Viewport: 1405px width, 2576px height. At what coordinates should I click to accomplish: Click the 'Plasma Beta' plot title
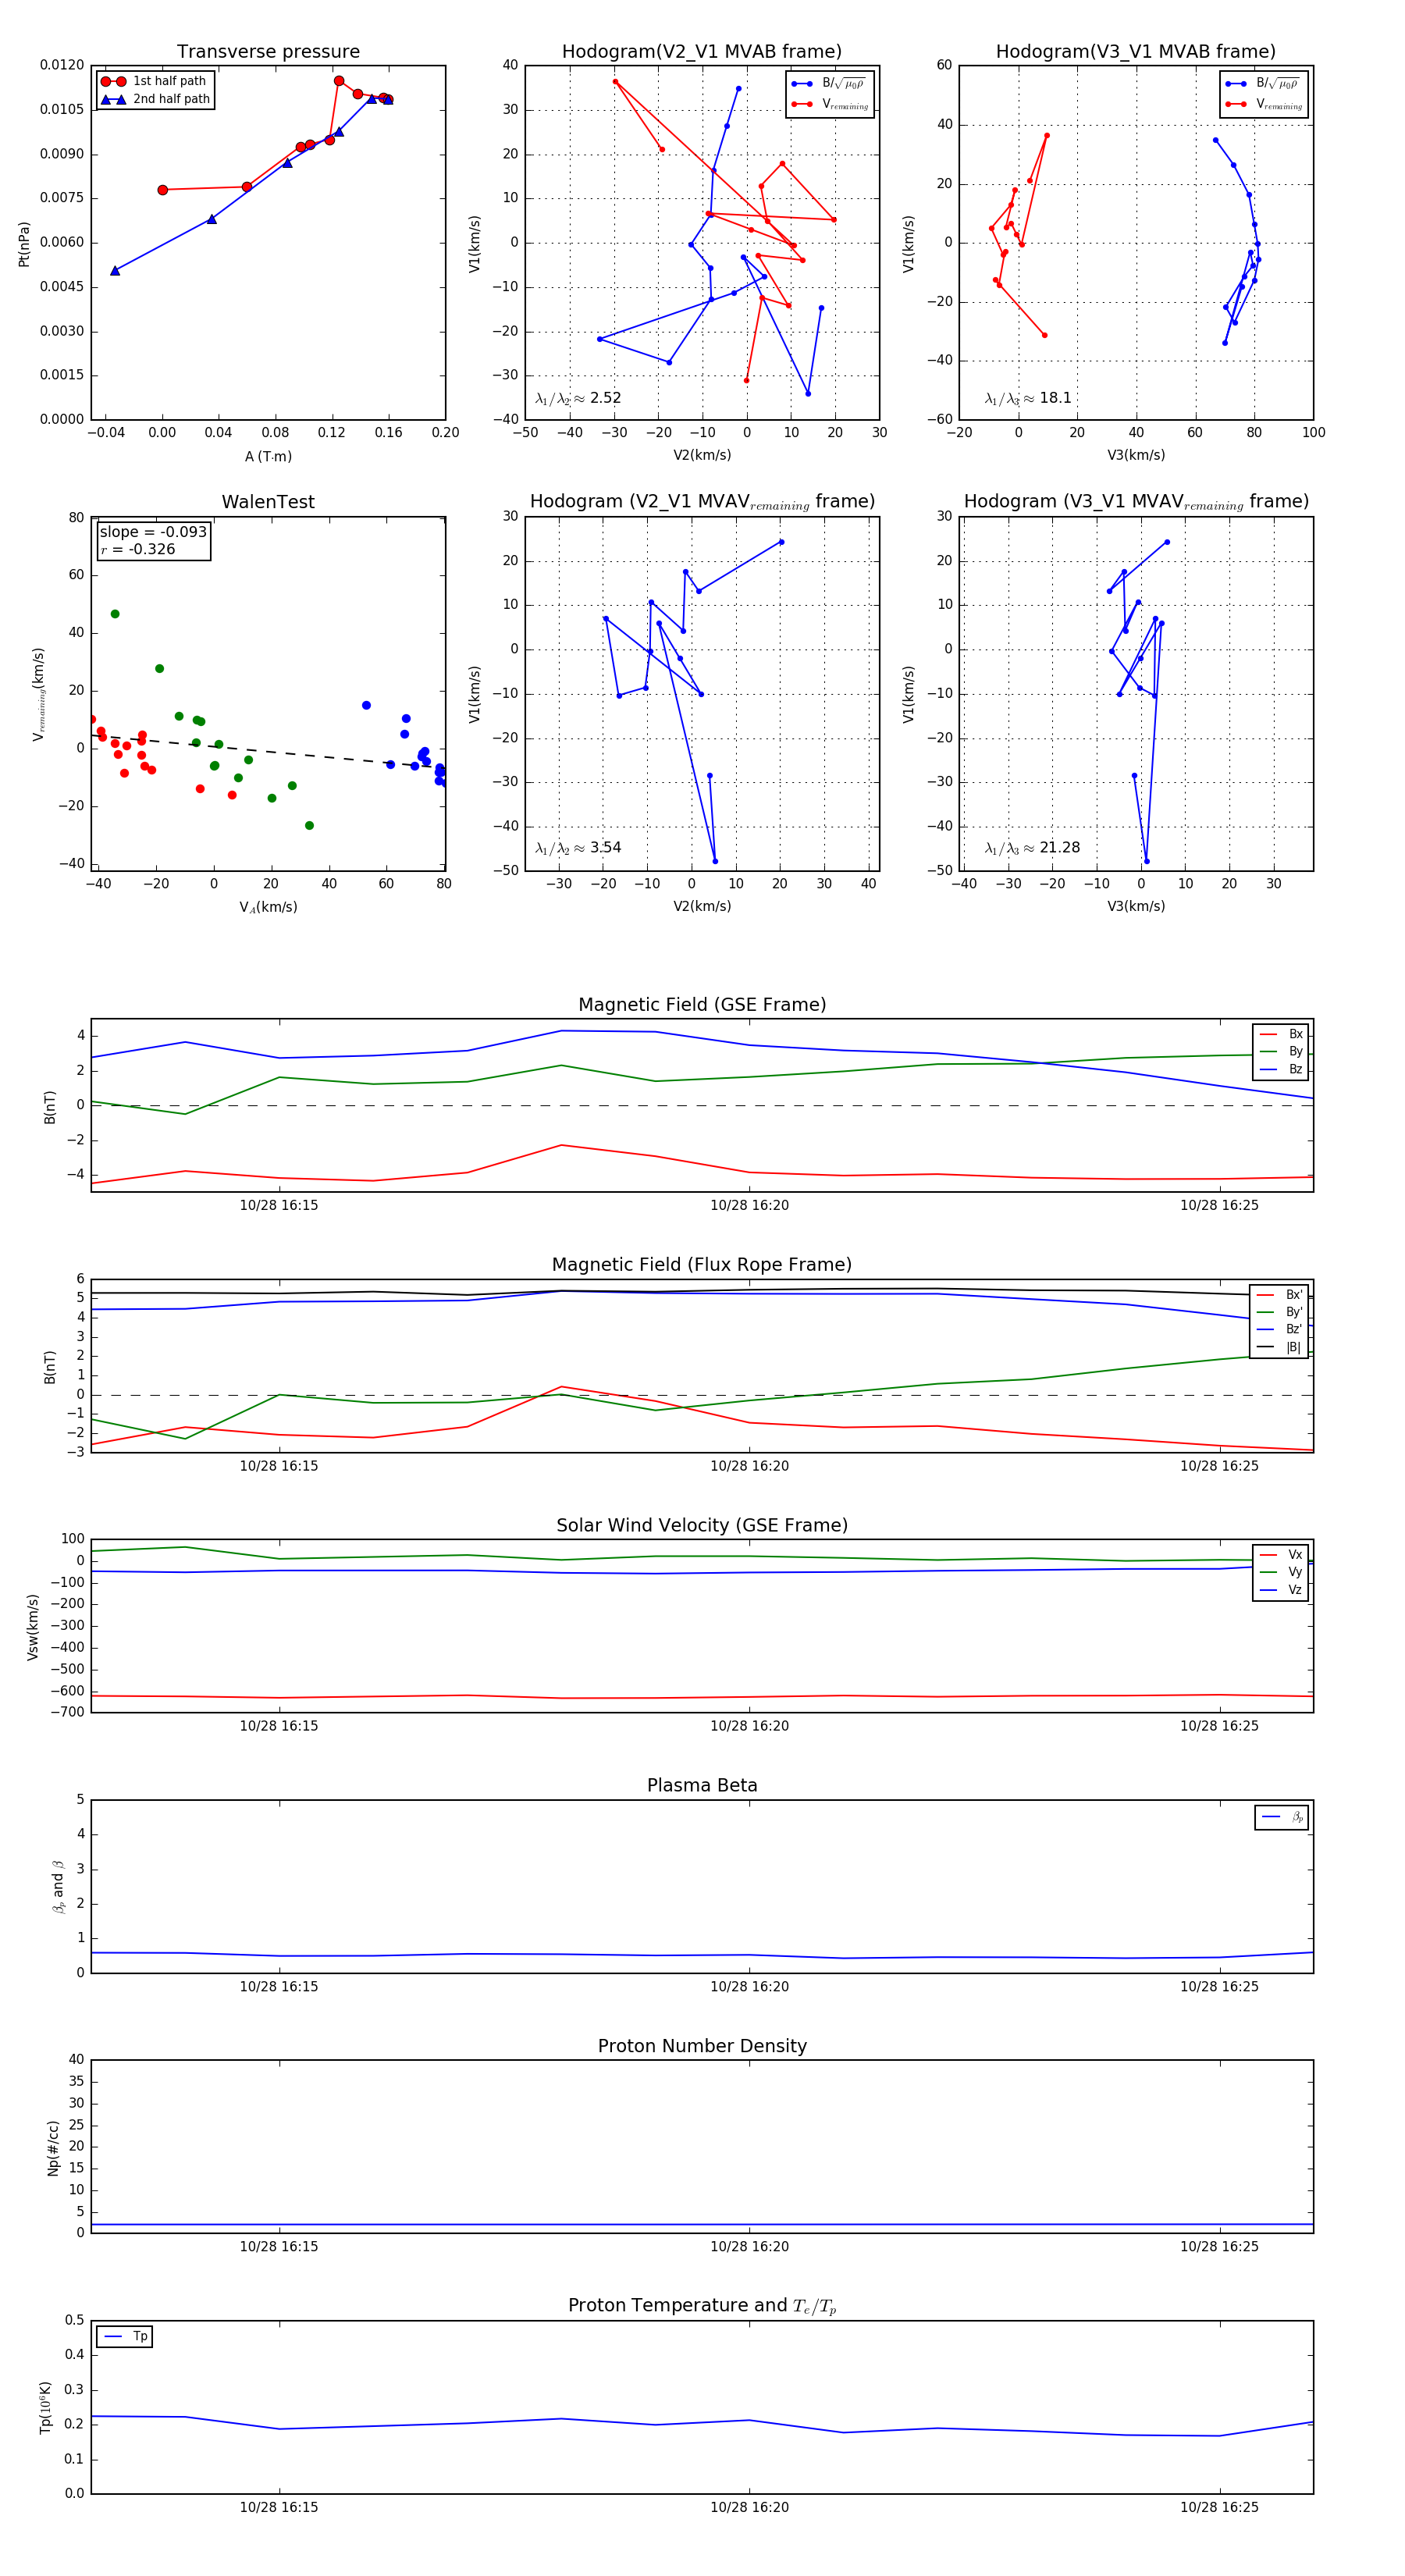tap(702, 1785)
